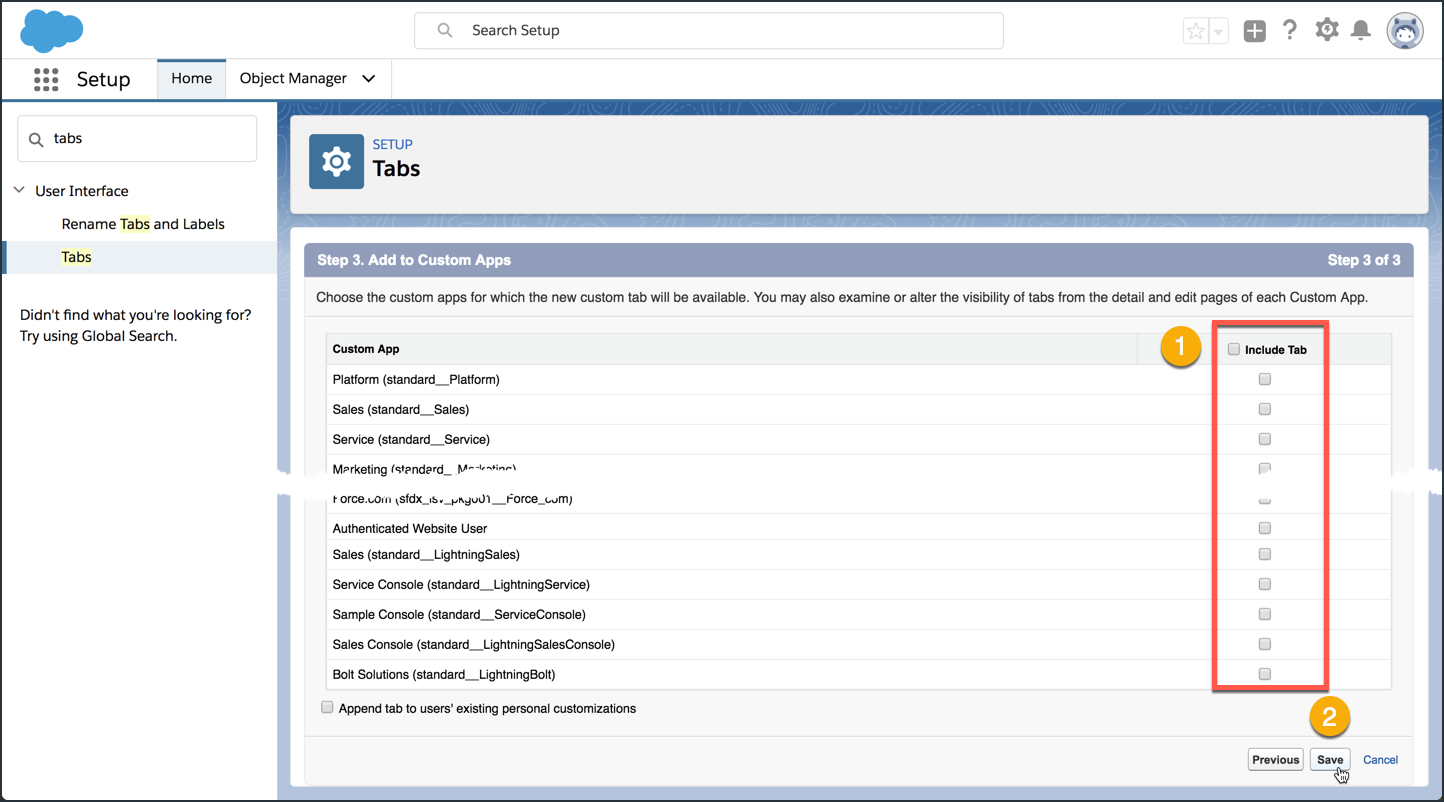Click the Salesforce cloud logo

point(52,31)
